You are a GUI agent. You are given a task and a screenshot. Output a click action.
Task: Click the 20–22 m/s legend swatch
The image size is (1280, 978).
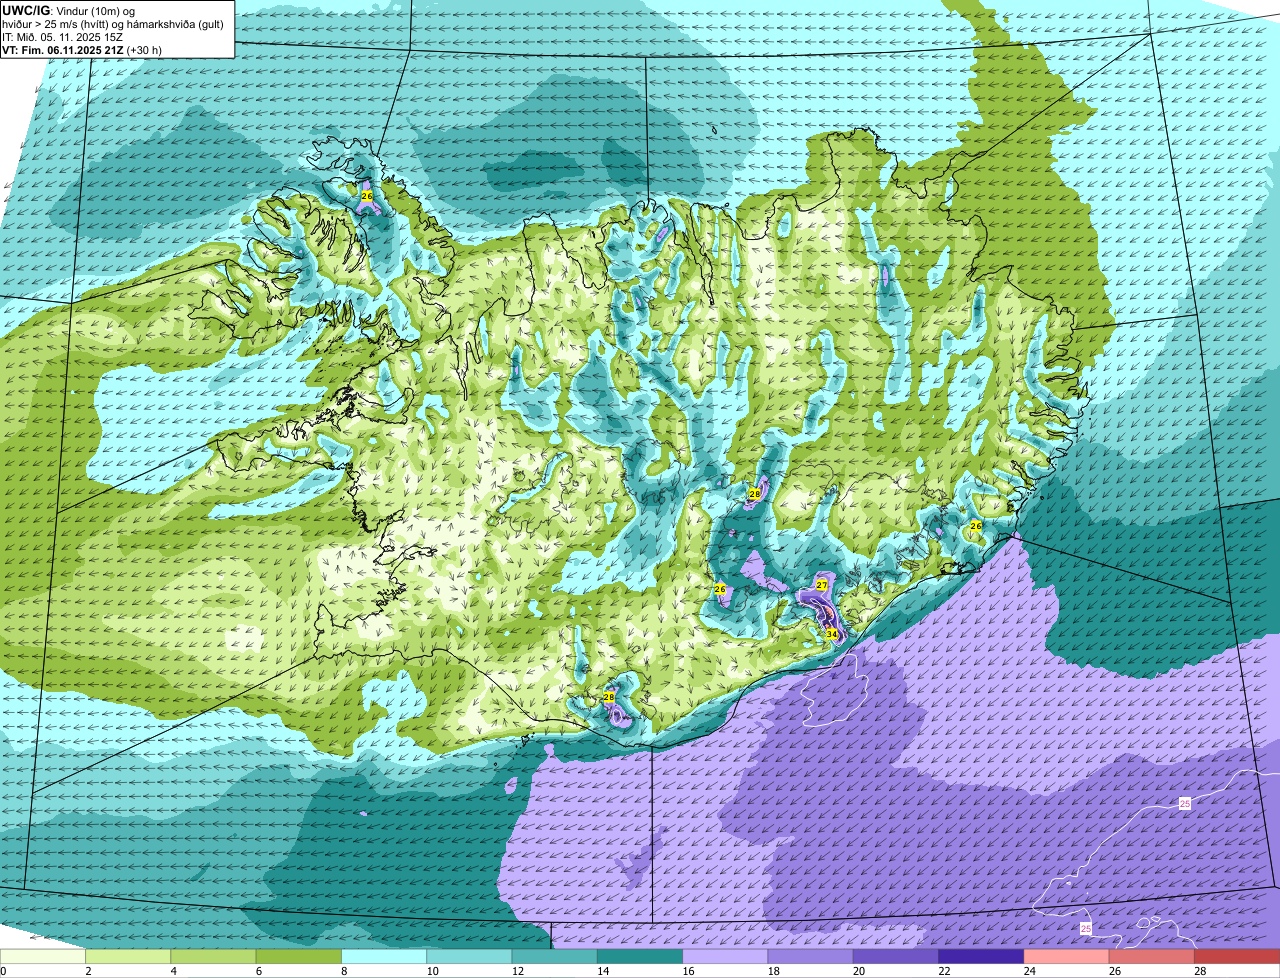(x=896, y=957)
